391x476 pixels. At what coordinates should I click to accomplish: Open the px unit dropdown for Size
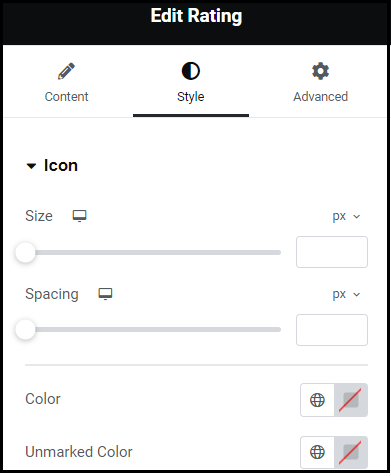point(347,216)
